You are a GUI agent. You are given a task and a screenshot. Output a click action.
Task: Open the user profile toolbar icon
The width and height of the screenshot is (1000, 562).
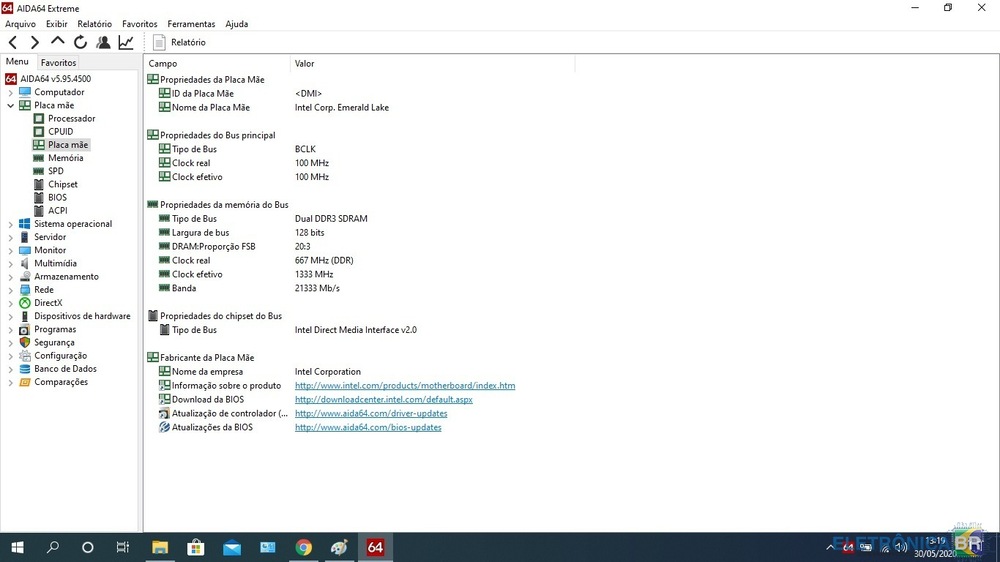tap(103, 42)
